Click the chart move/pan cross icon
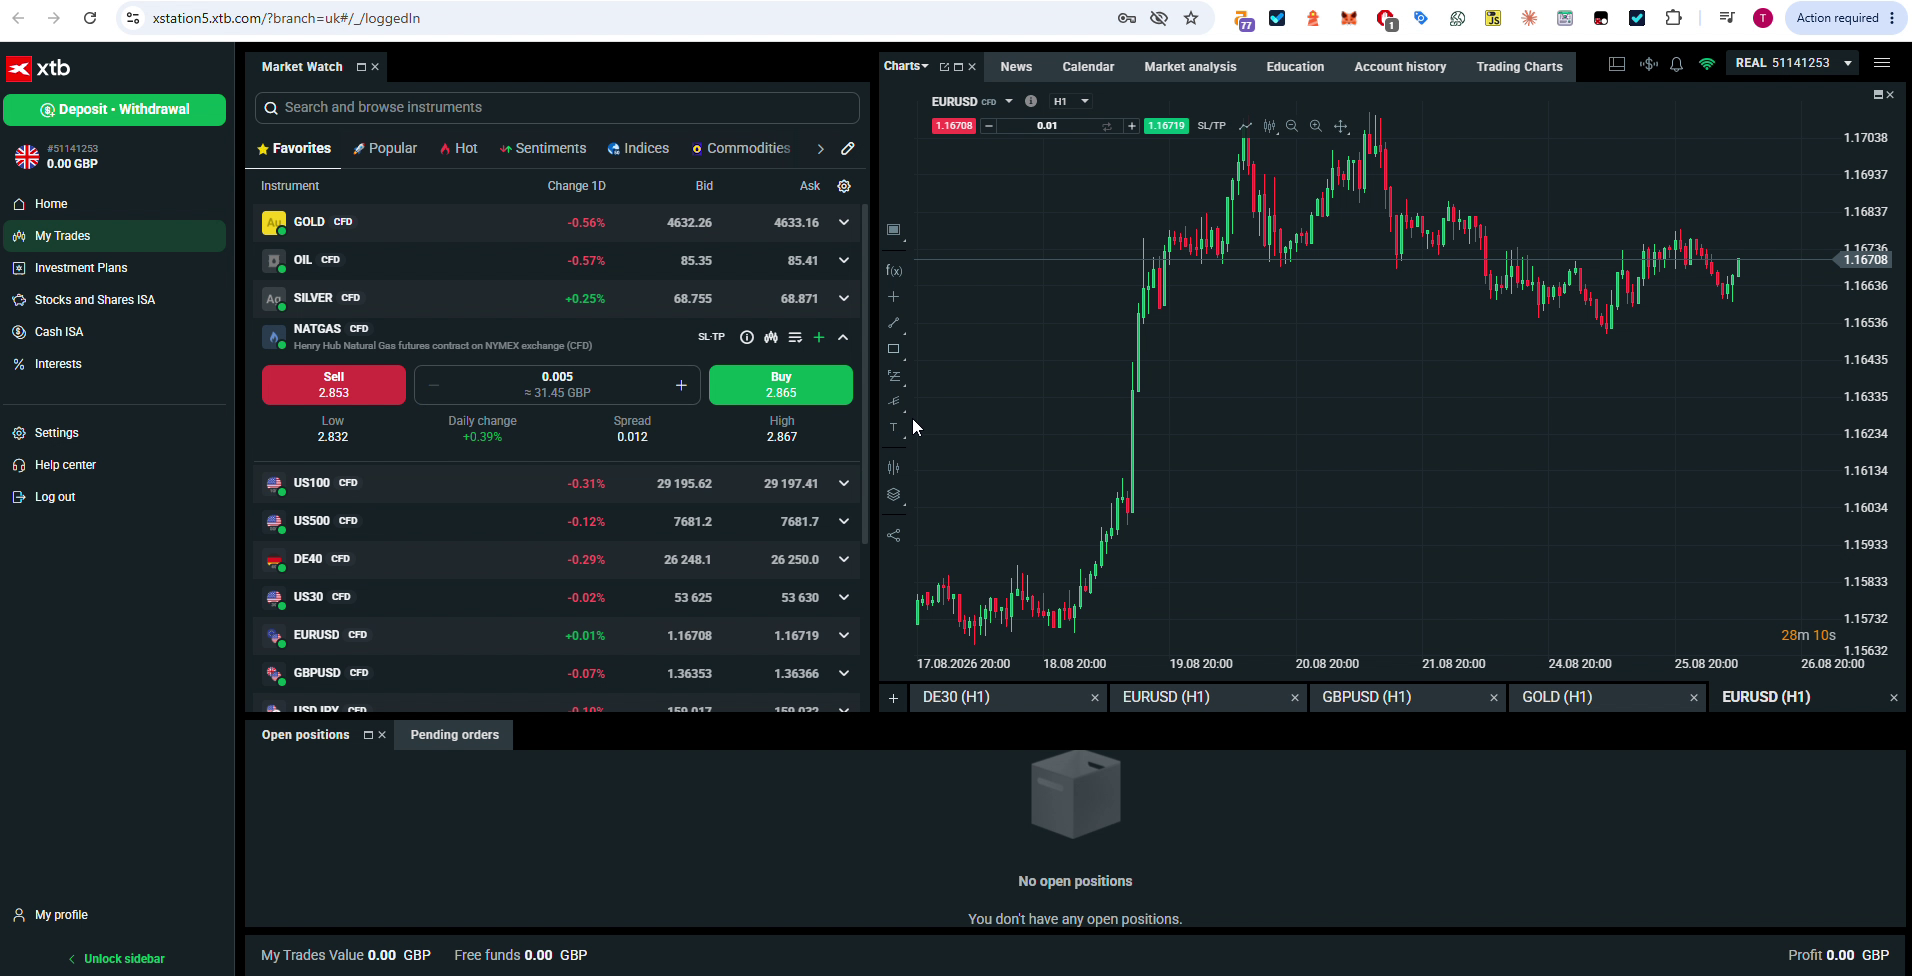Image resolution: width=1912 pixels, height=976 pixels. [1341, 126]
